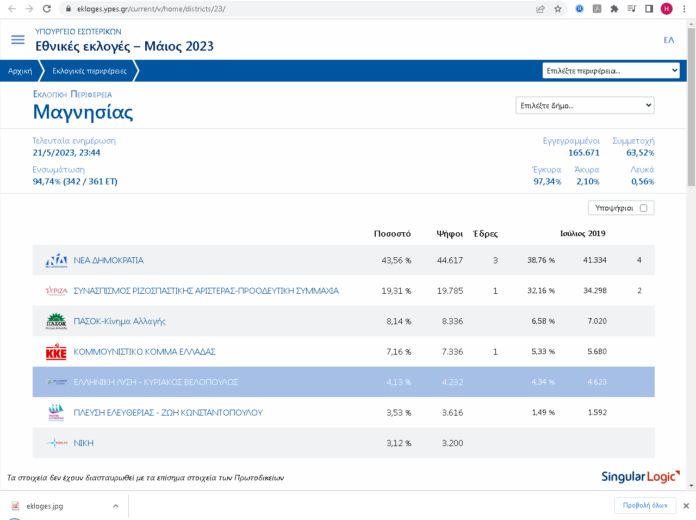The width and height of the screenshot is (696, 520).
Task: Enable the Υποψήφιοι checkbox
Action: pyautogui.click(x=645, y=208)
